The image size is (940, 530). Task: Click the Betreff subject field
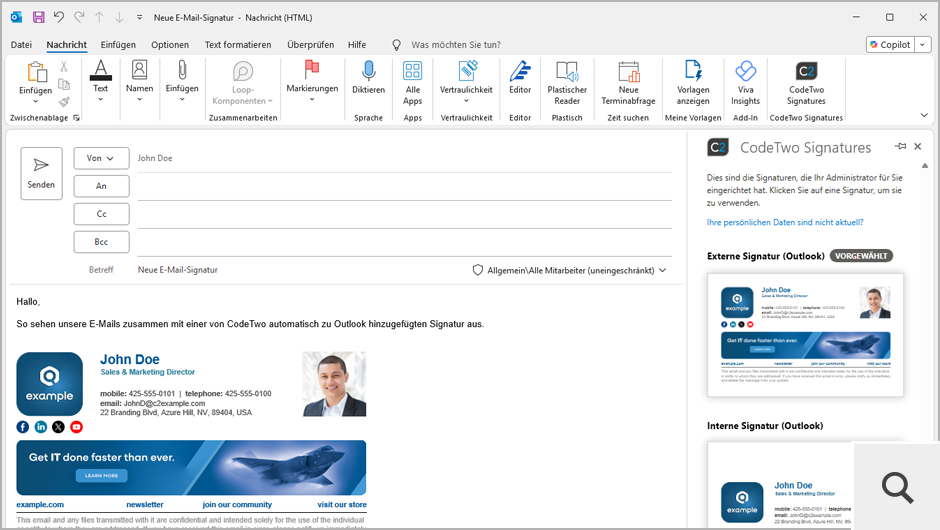click(x=300, y=270)
